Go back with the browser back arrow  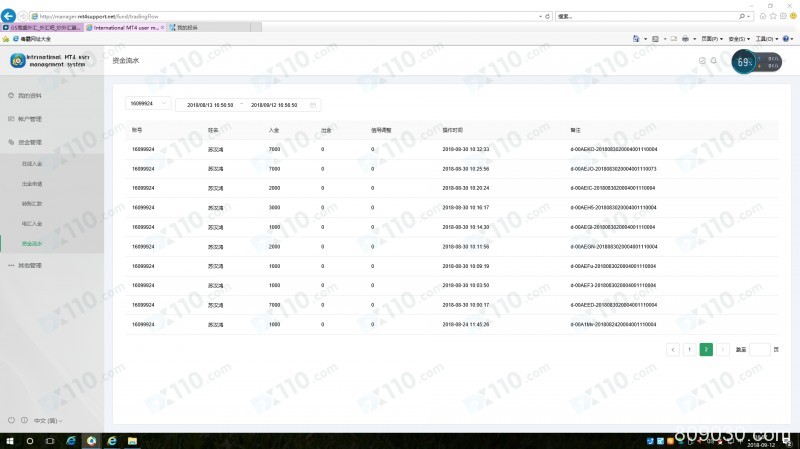point(8,16)
